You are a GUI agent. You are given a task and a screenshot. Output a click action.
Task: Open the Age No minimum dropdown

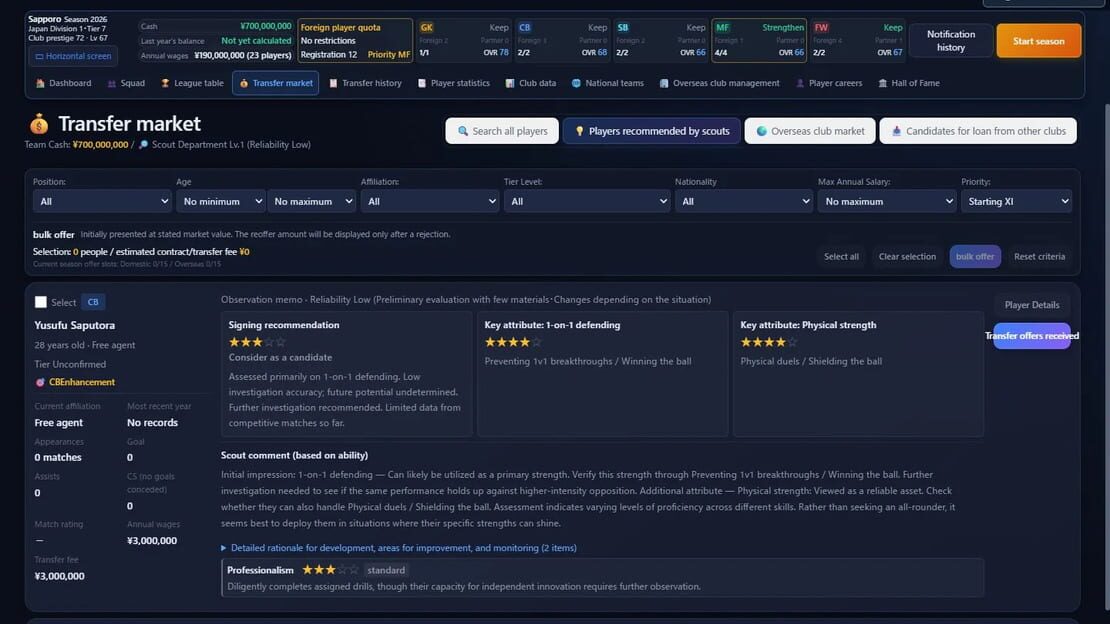(x=221, y=202)
